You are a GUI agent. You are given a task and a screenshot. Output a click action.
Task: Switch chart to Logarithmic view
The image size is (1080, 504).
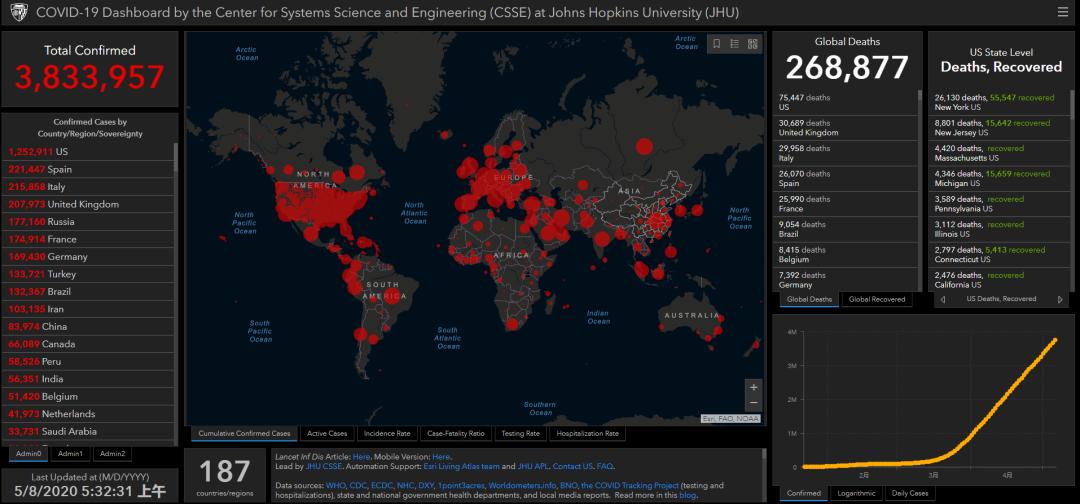click(x=855, y=493)
